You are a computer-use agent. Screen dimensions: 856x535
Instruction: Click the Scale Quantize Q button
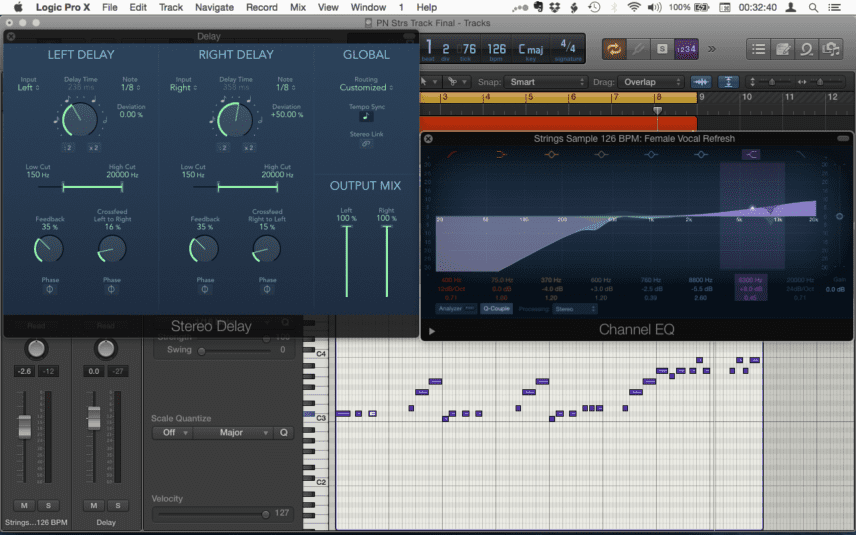click(x=283, y=432)
